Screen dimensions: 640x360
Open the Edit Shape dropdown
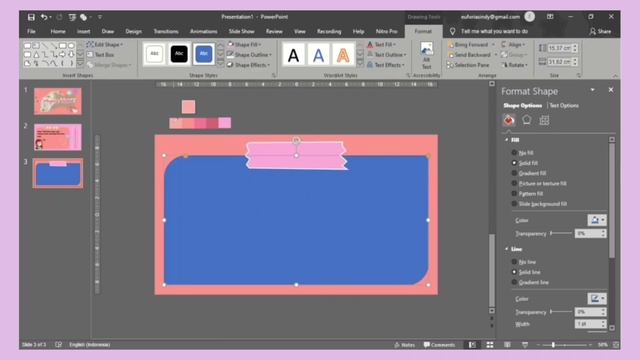point(105,44)
